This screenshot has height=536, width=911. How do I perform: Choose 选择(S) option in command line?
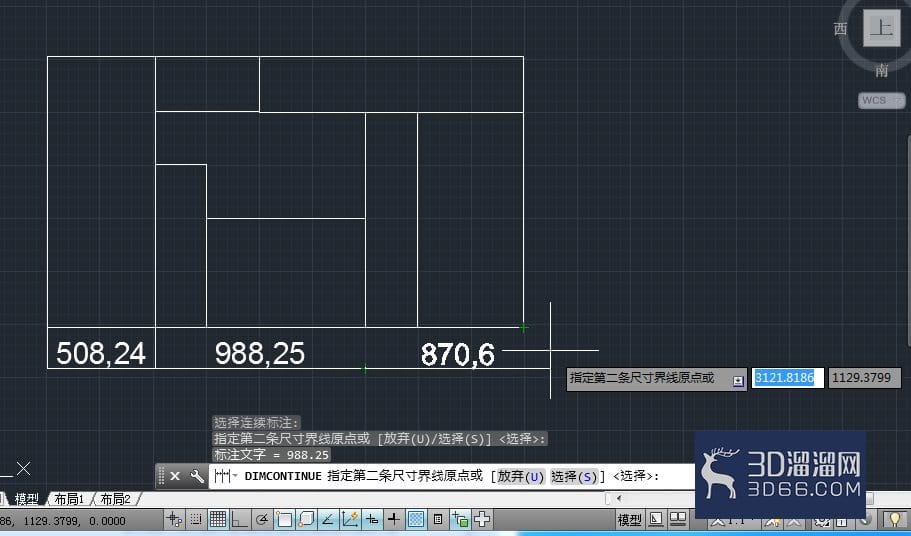tap(573, 477)
